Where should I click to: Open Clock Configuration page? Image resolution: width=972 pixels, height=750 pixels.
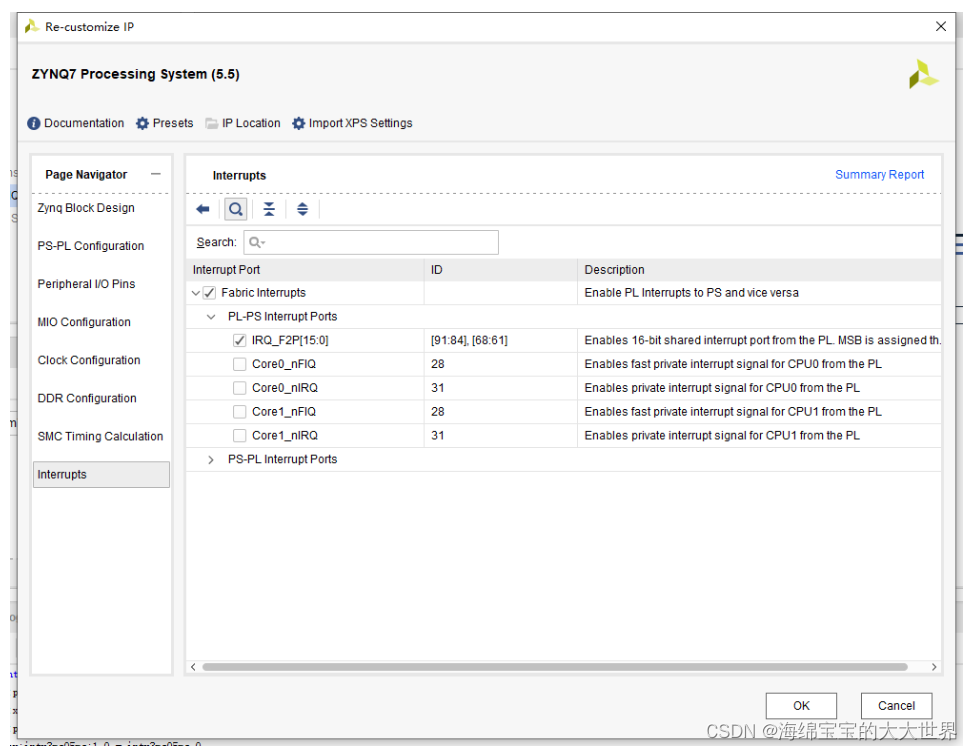coord(89,360)
